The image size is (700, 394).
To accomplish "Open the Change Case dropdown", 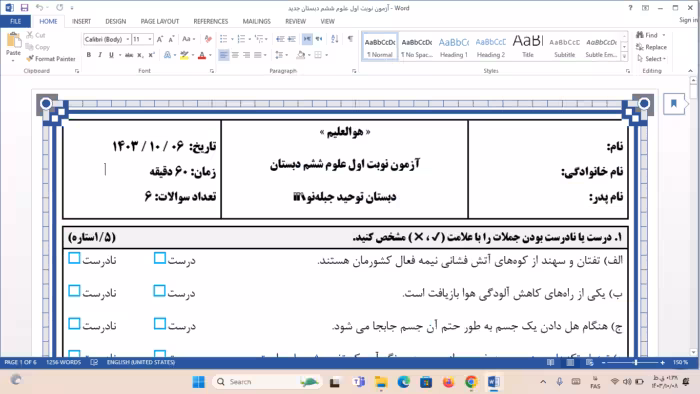I will pyautogui.click(x=189, y=39).
